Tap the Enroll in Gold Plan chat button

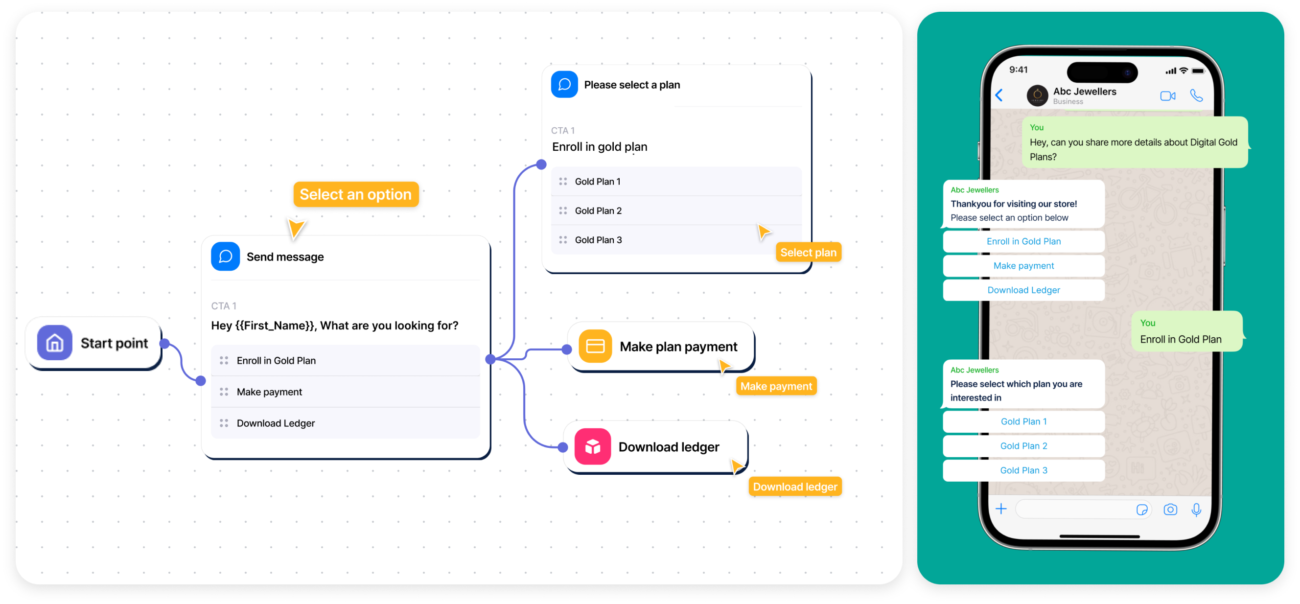click(1023, 242)
